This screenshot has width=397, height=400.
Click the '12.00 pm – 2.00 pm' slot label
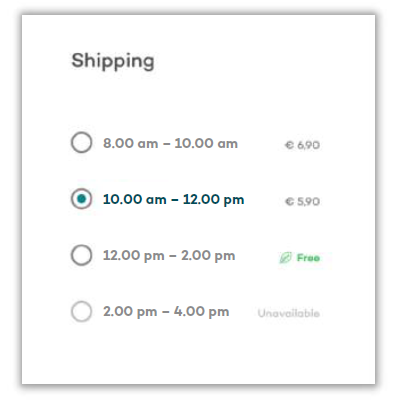[169, 256]
